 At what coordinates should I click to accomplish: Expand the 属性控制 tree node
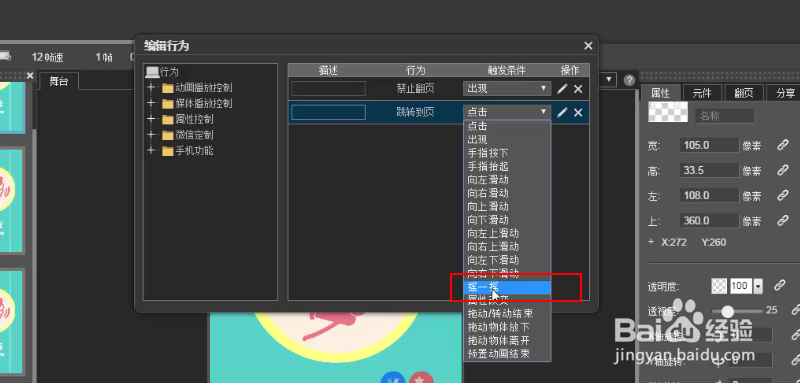(x=151, y=119)
